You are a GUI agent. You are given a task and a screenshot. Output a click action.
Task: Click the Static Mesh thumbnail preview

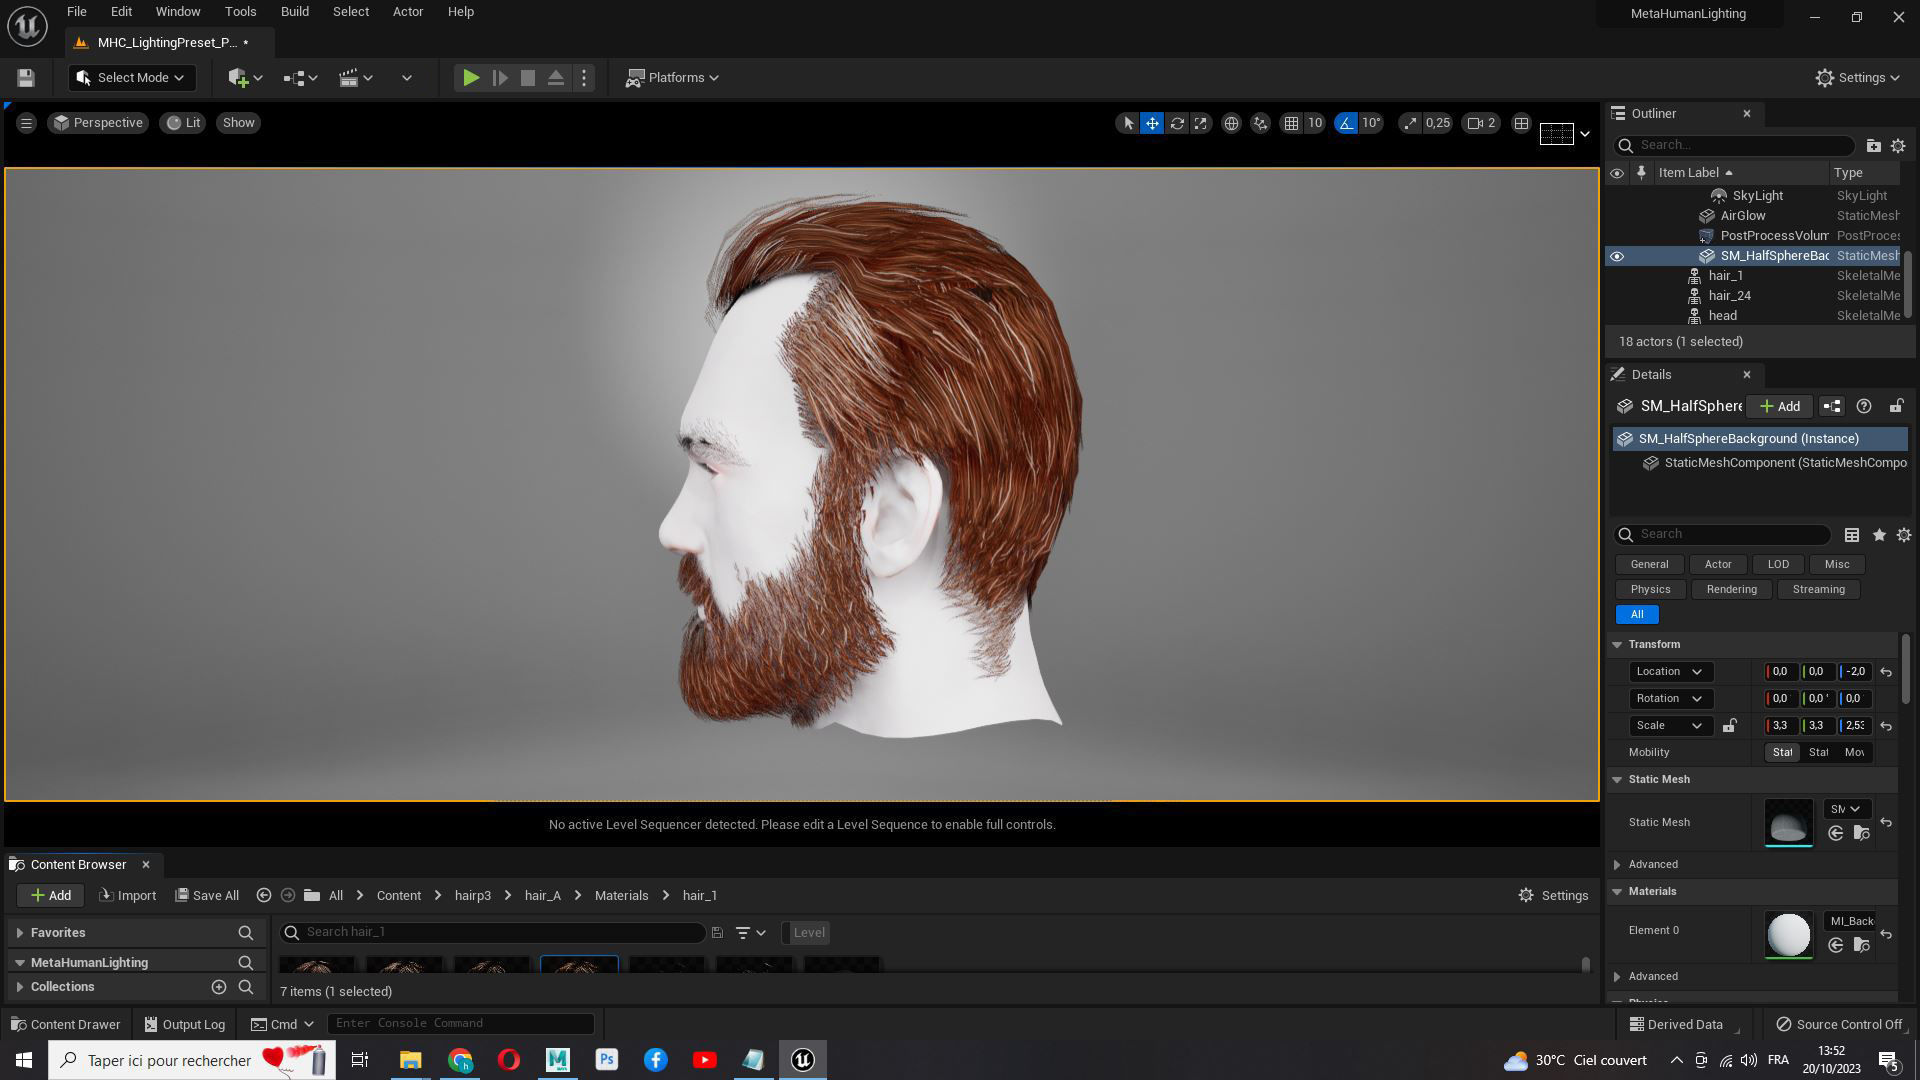point(1788,823)
